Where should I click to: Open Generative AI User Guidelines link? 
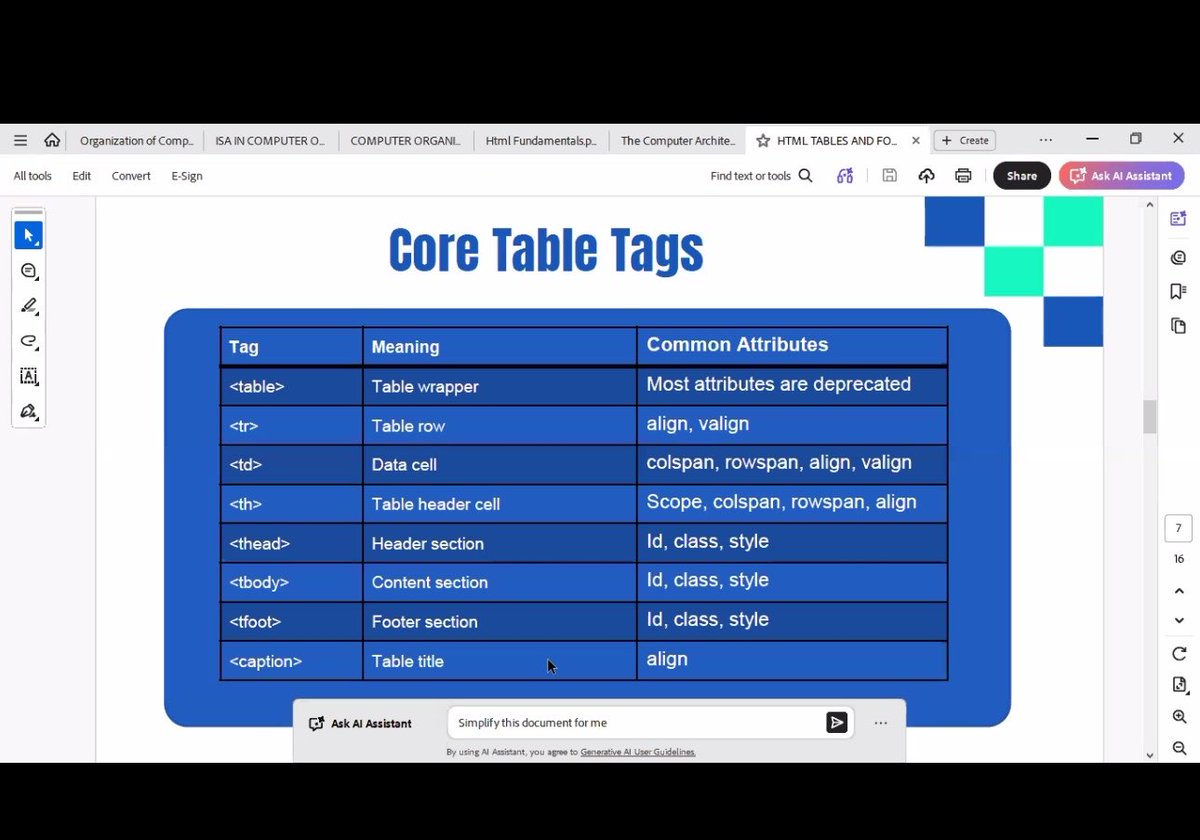click(638, 752)
